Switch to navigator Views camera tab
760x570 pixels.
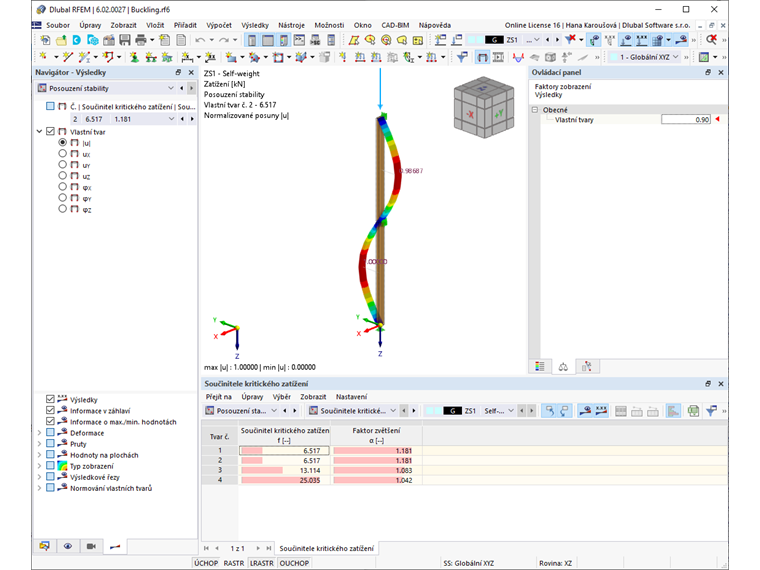[91, 546]
